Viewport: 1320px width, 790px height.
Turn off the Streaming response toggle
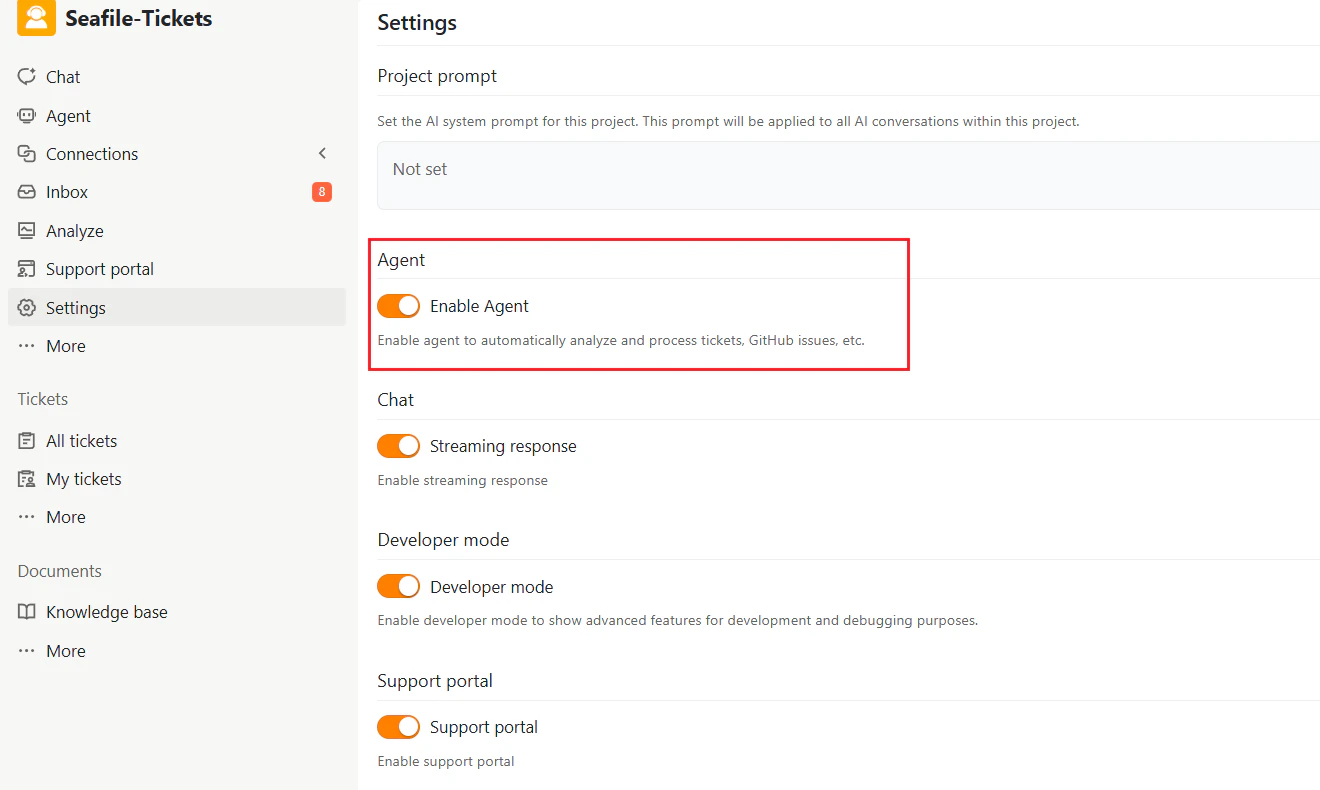pyautogui.click(x=398, y=446)
